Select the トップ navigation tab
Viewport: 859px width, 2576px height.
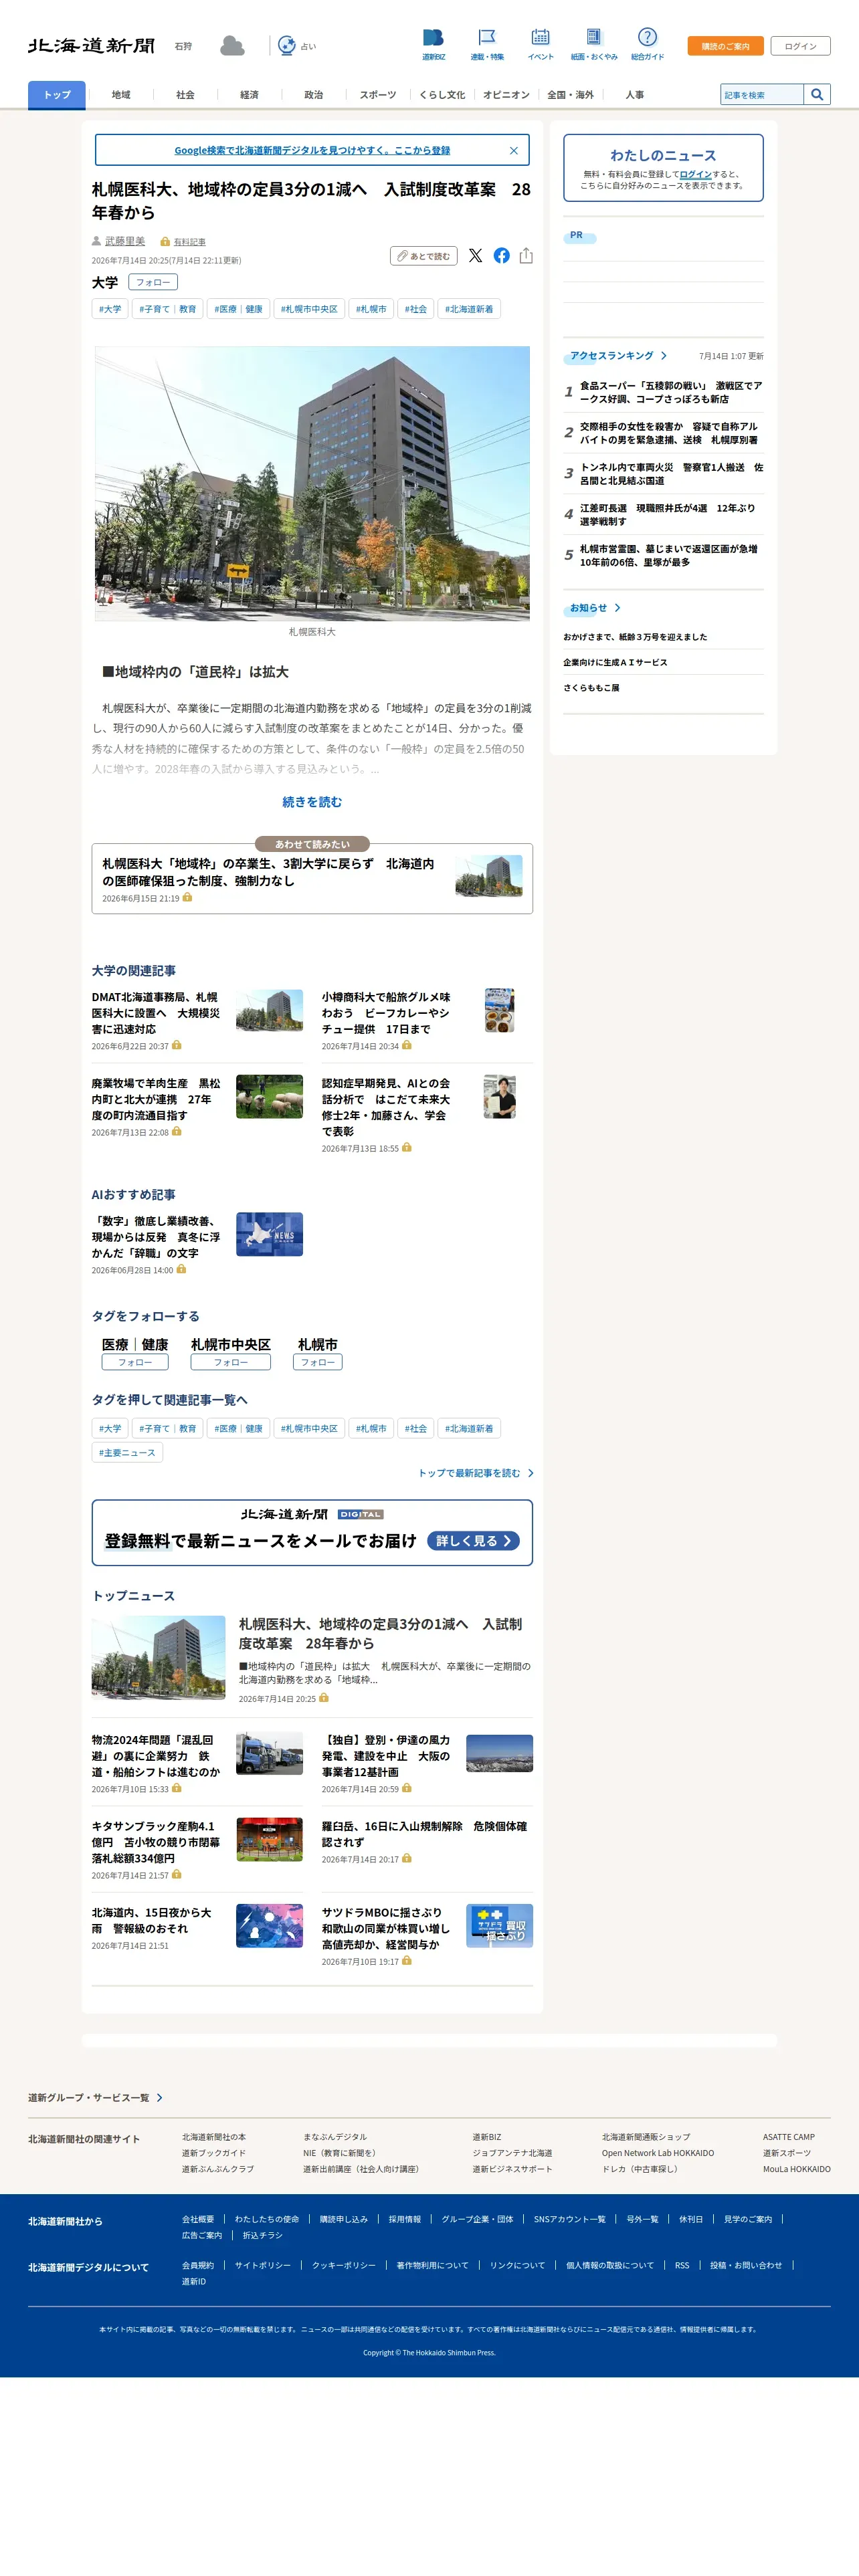click(57, 95)
